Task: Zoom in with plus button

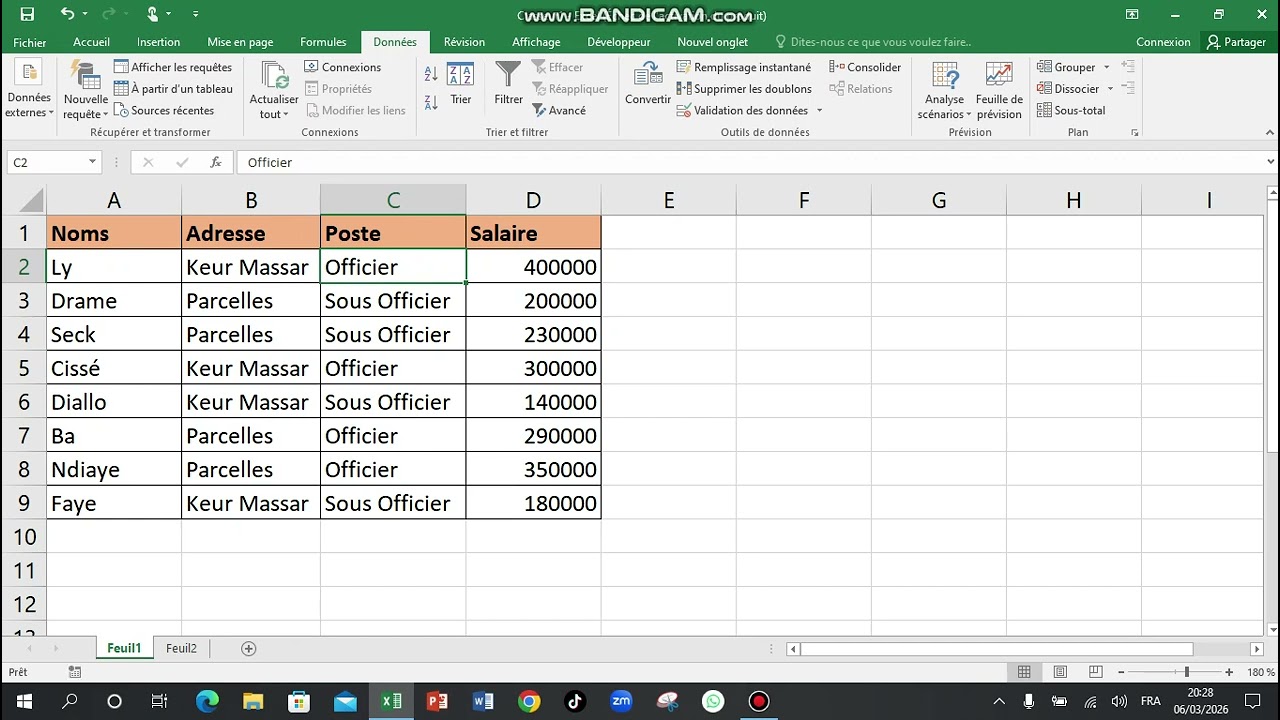Action: point(1229,672)
